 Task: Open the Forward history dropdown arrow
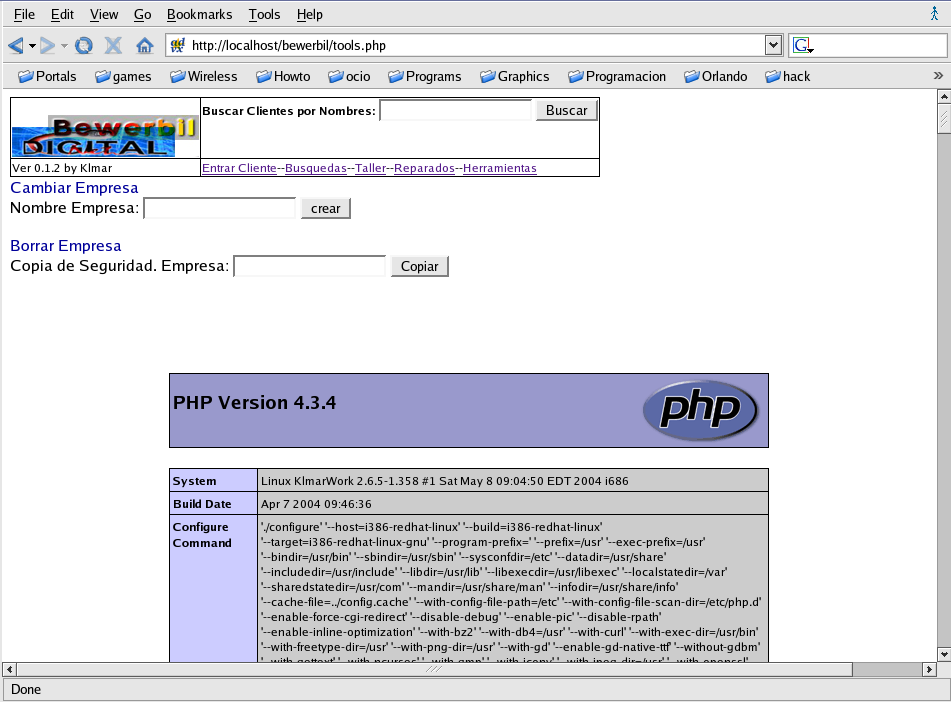coord(64,46)
